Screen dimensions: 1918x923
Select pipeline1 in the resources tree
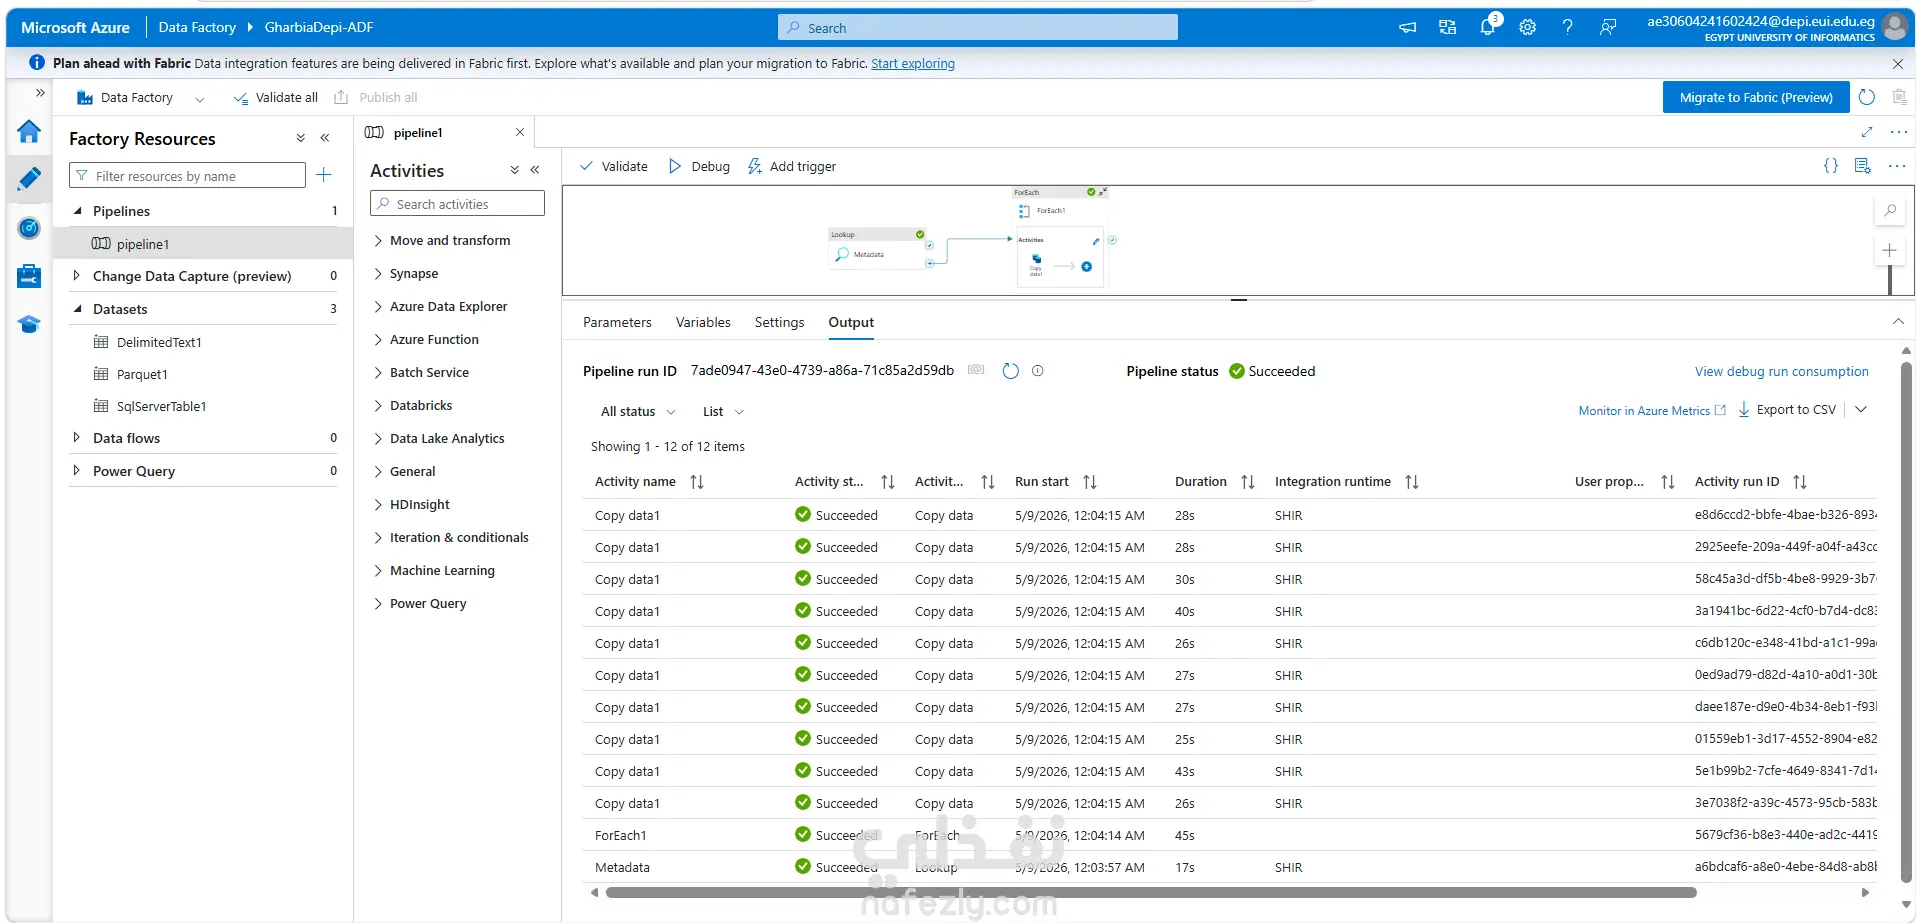click(x=203, y=243)
